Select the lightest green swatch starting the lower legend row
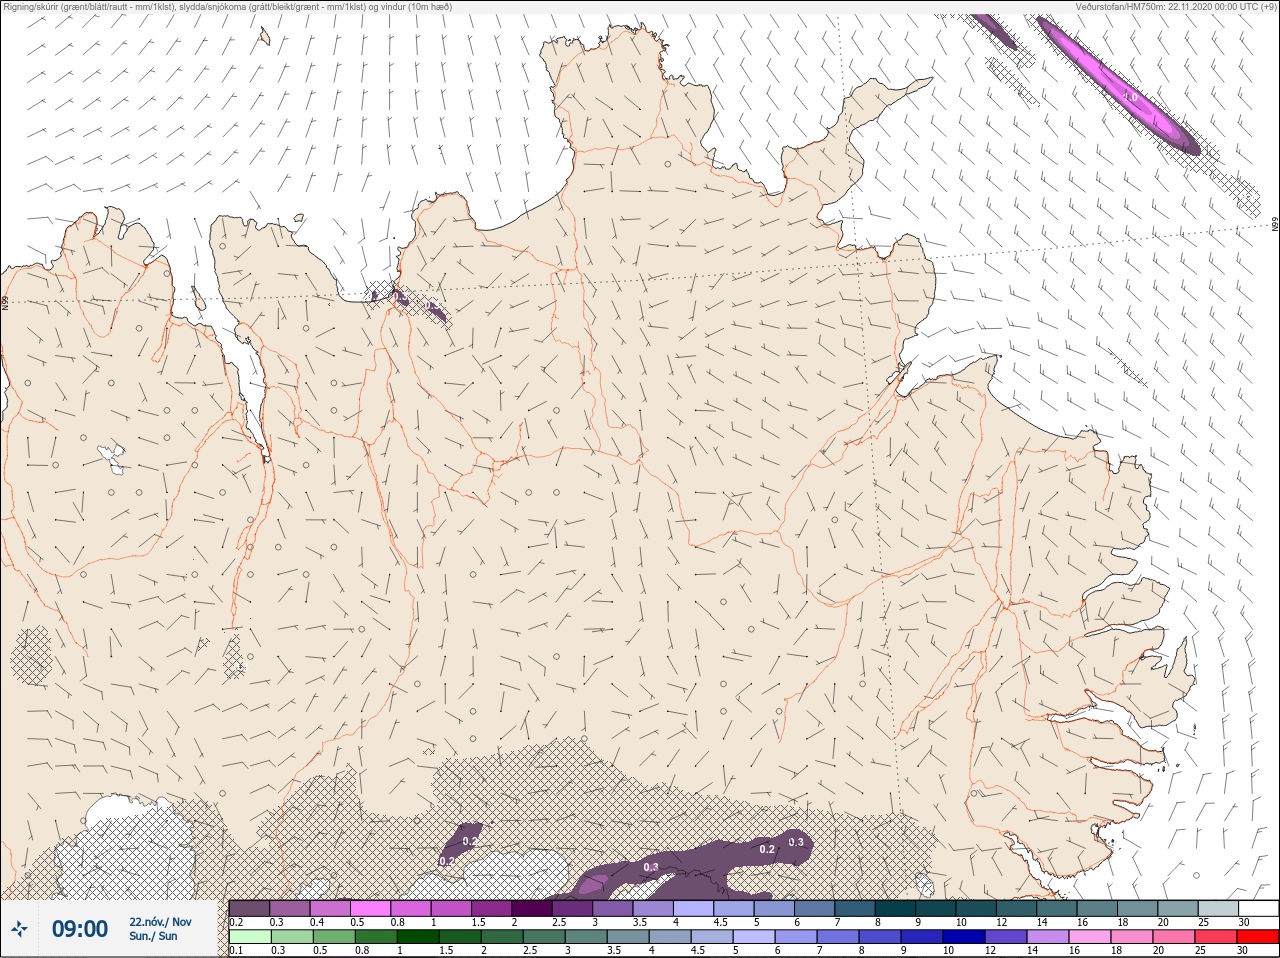 (249, 937)
